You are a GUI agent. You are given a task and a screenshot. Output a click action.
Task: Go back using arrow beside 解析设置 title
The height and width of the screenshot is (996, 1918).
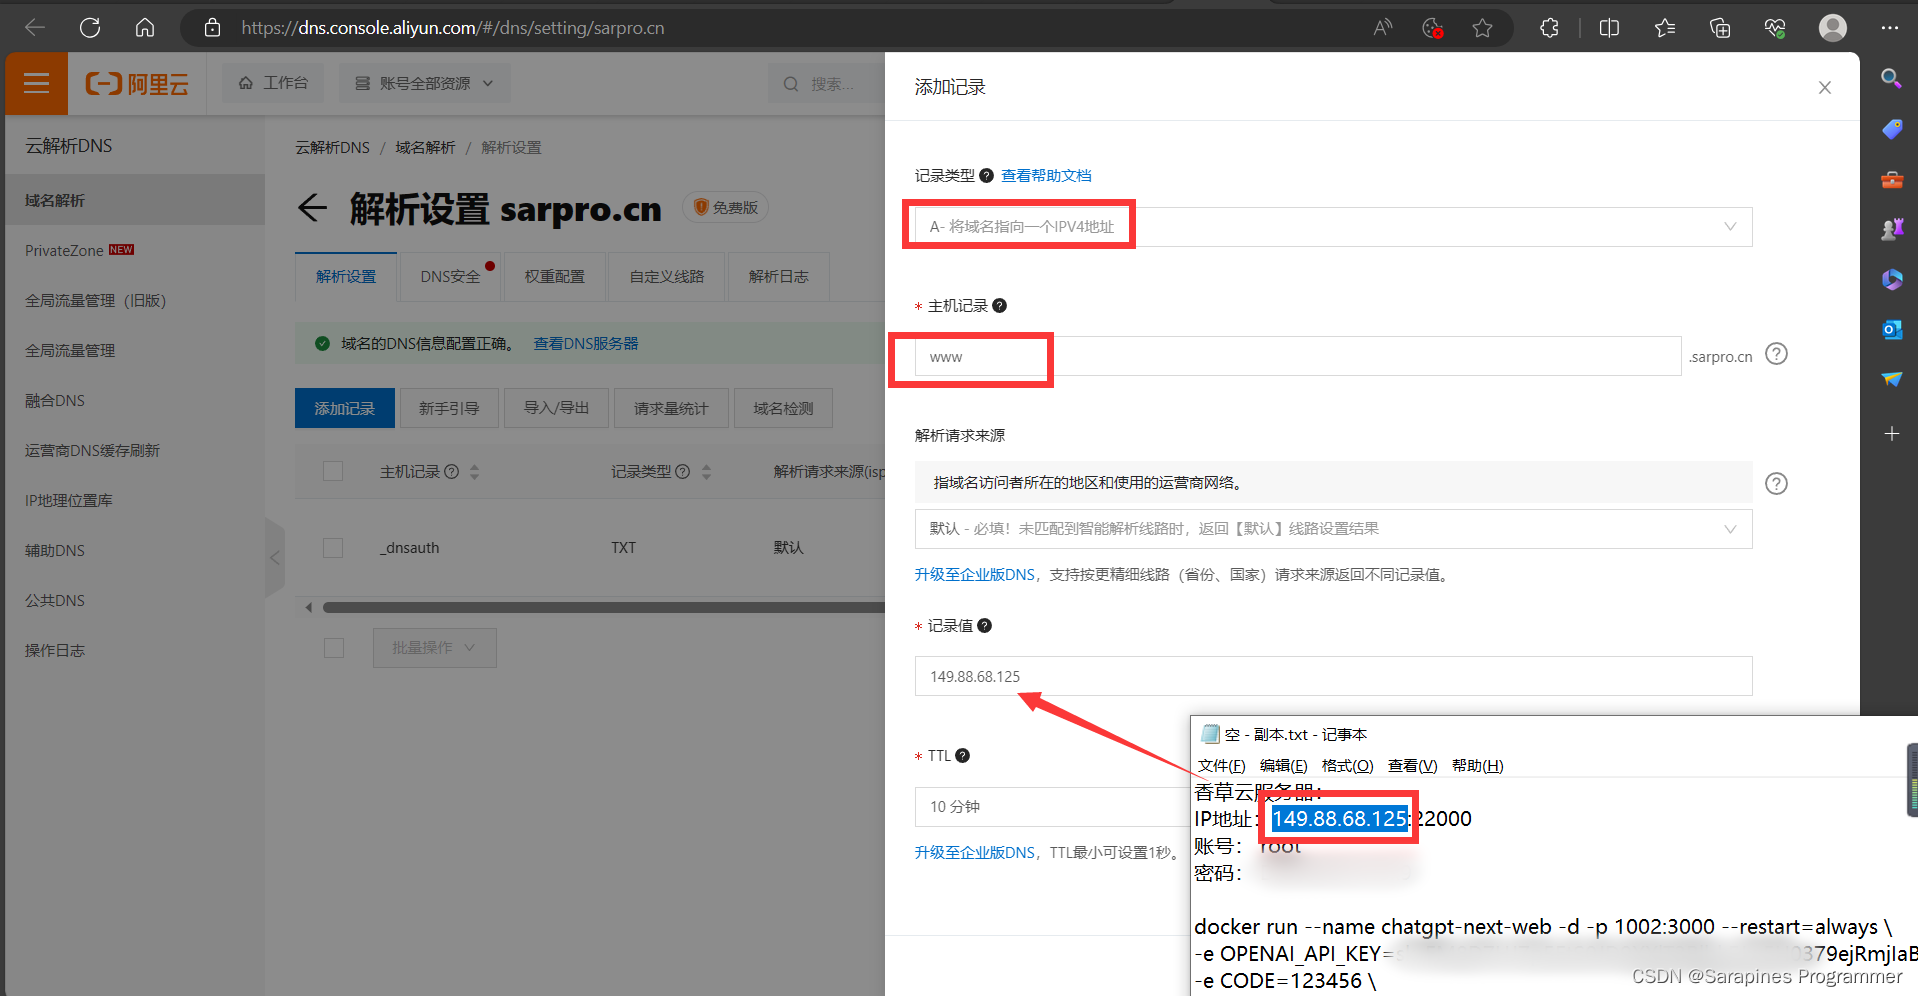(x=312, y=208)
